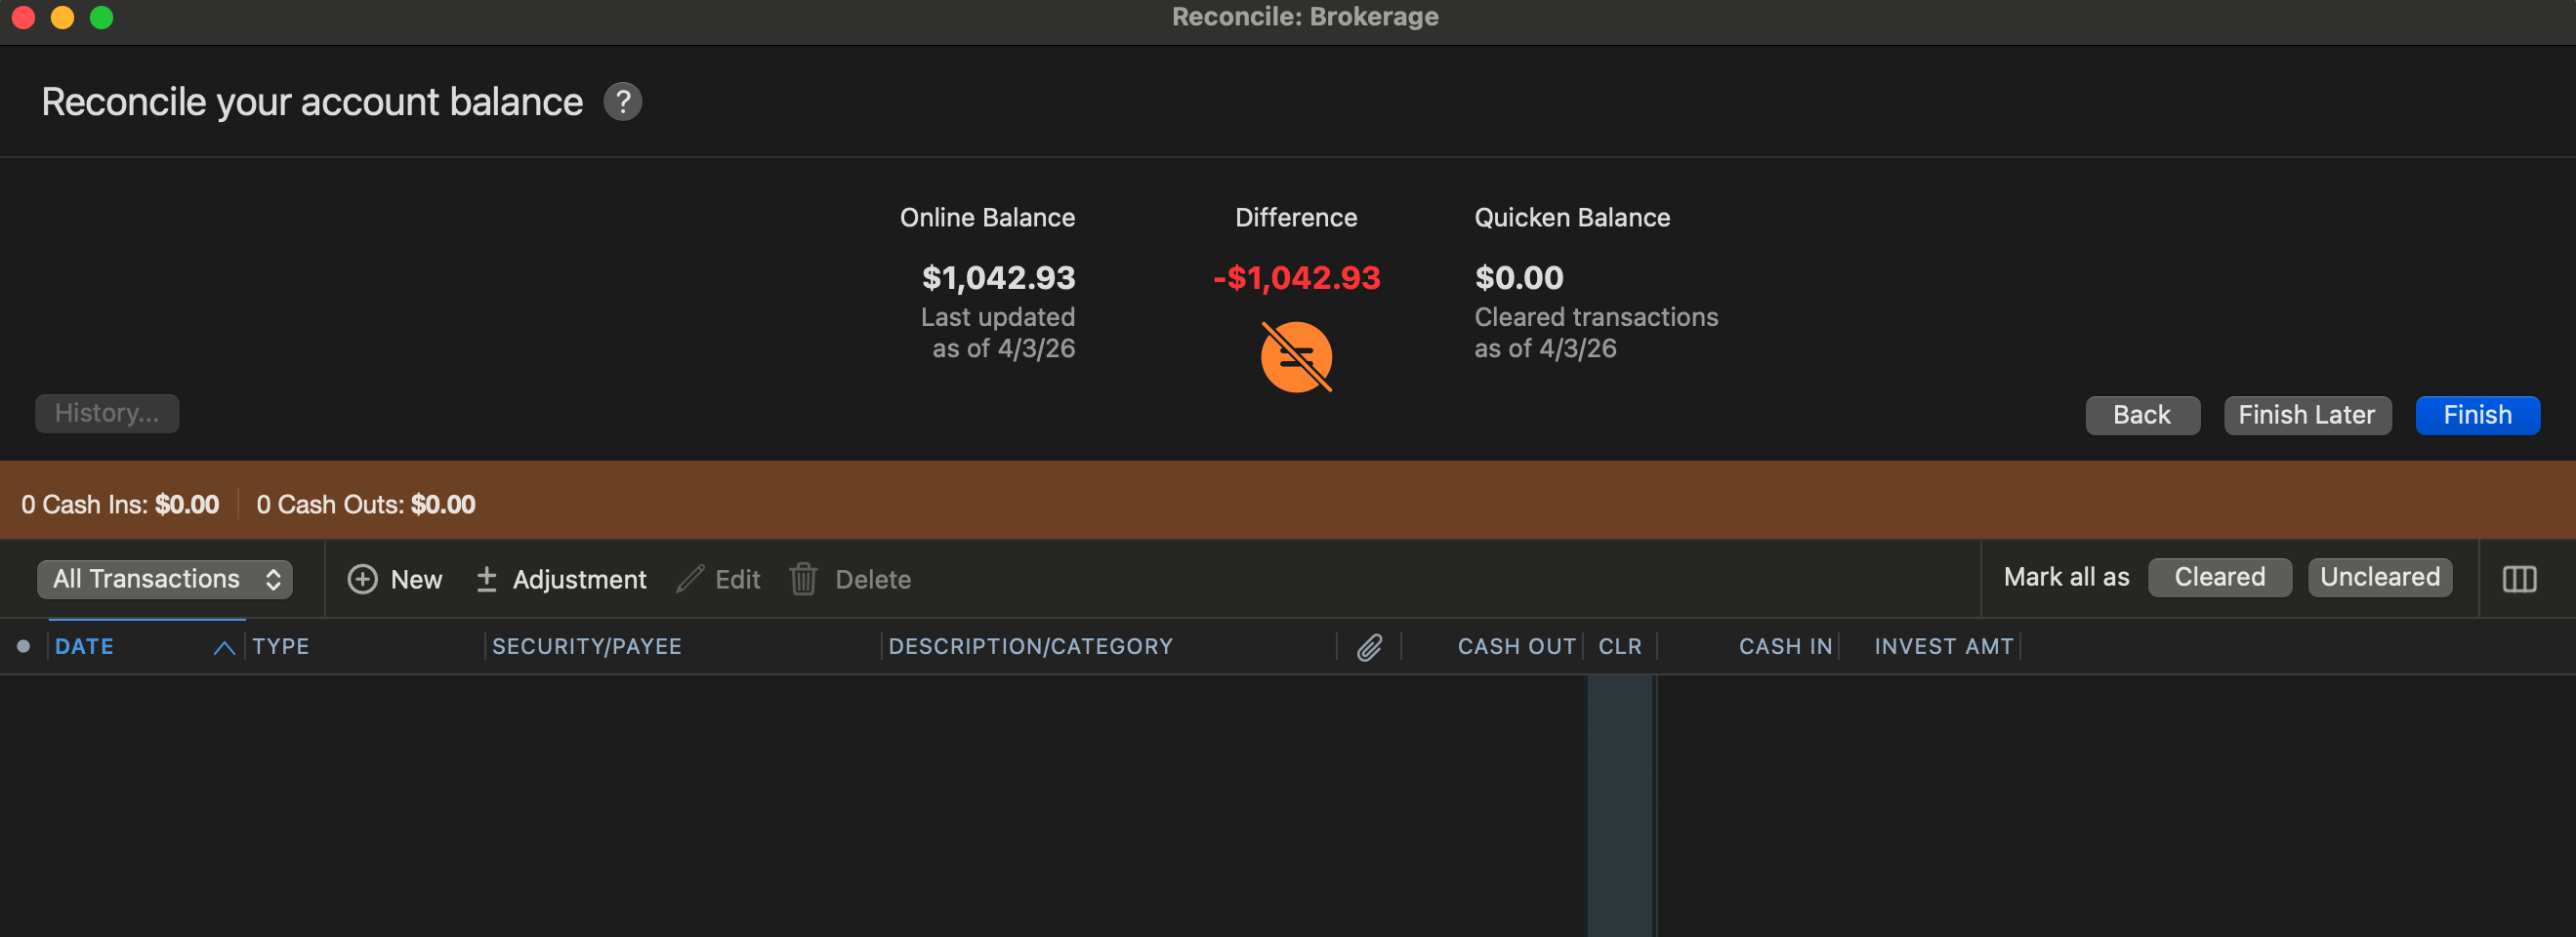
Task: Click the help question mark icon
Action: click(622, 102)
